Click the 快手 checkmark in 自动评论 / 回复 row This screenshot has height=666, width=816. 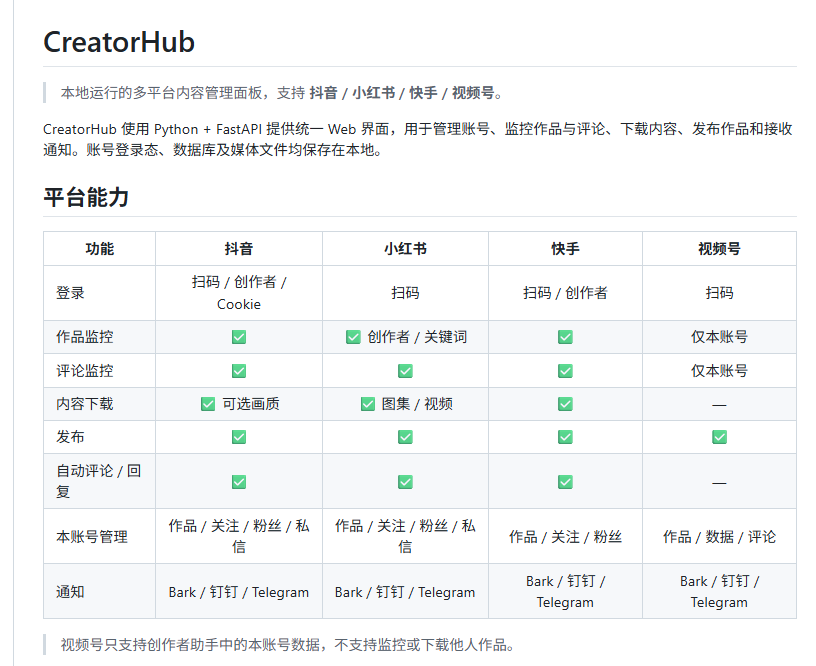click(565, 482)
